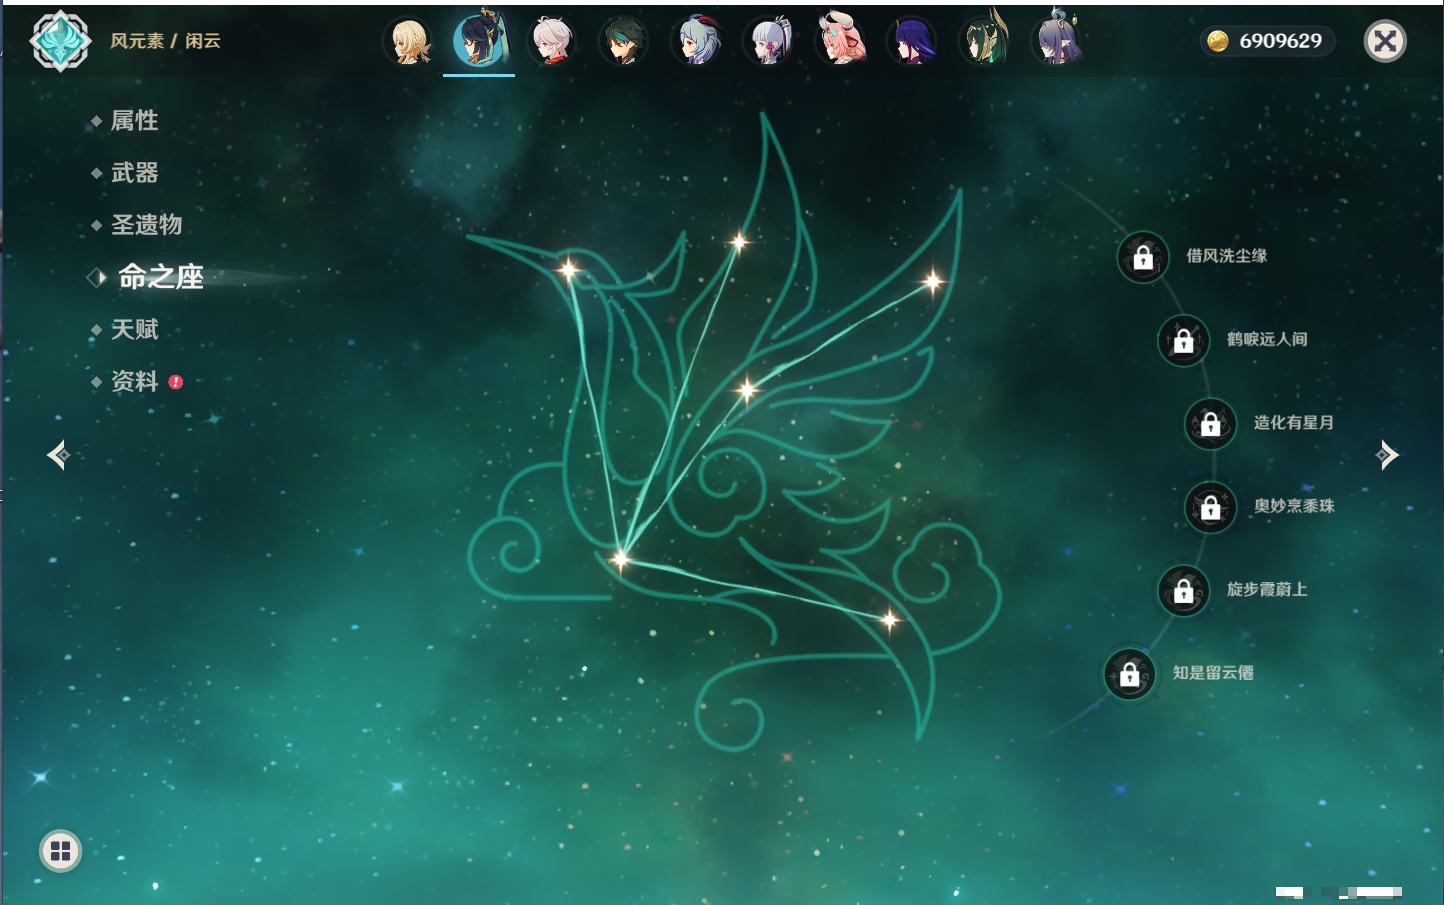Click the 造化有星月 constellation name
Viewport: 1444px width, 905px height.
point(1294,422)
